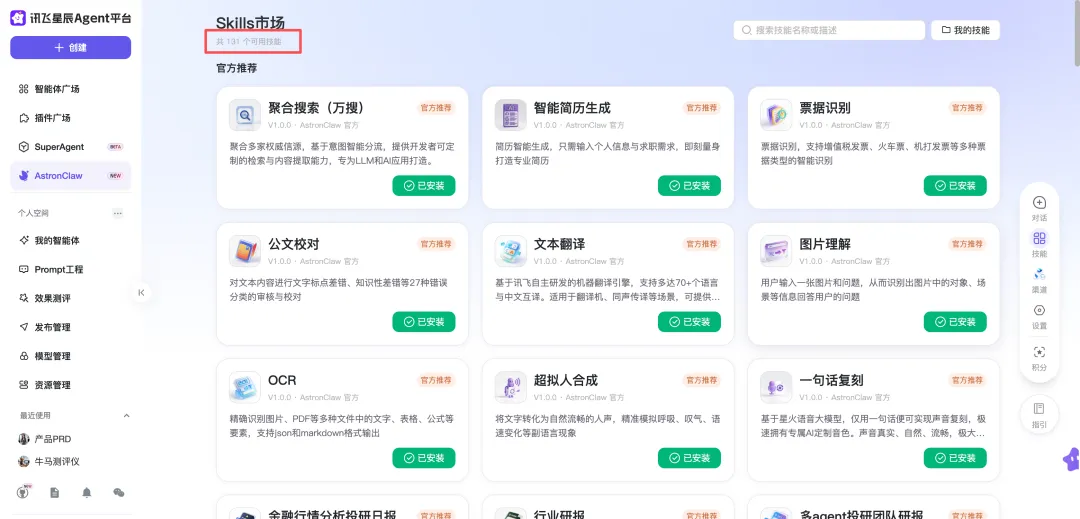Click the 图片理解 skill icon
Viewport: 1080px width, 519px height.
coord(776,251)
